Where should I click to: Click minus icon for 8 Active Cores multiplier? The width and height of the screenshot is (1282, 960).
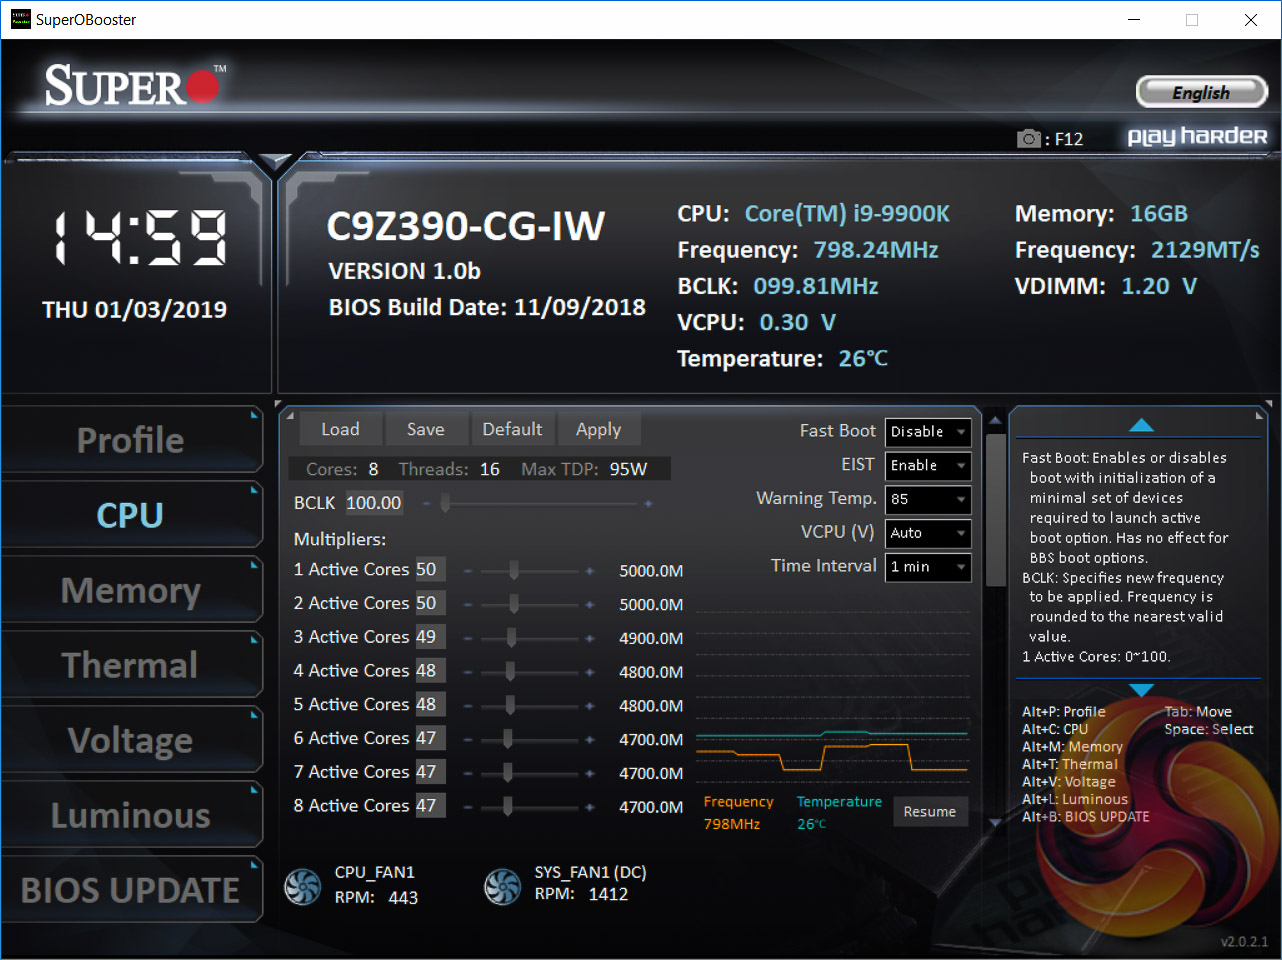pyautogui.click(x=467, y=807)
